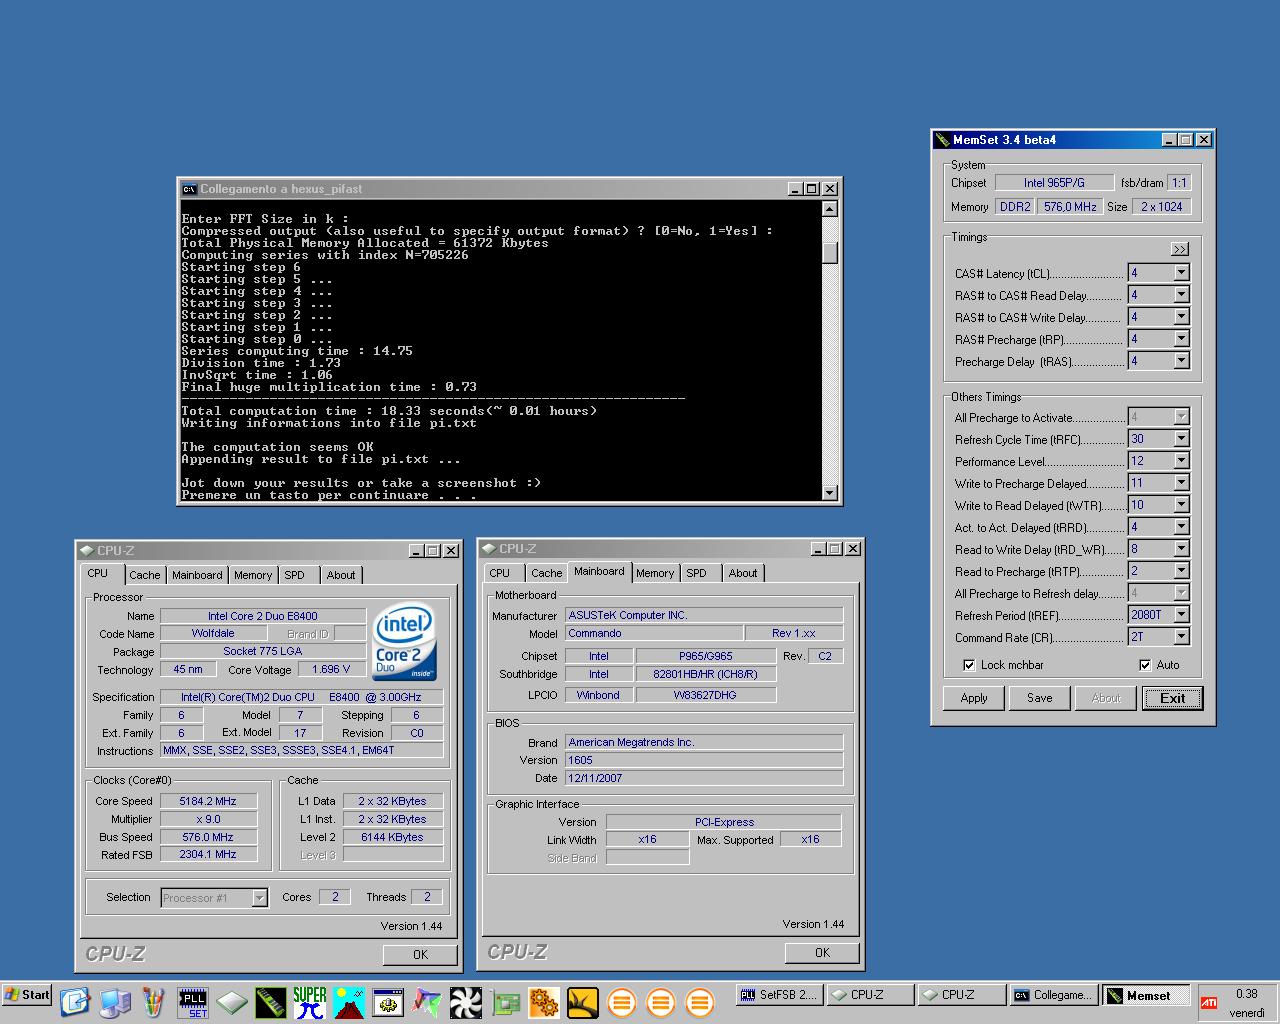Screen dimensions: 1280x1024
Task: Launch the grey CPU chip quick launch icon
Action: tap(231, 1002)
